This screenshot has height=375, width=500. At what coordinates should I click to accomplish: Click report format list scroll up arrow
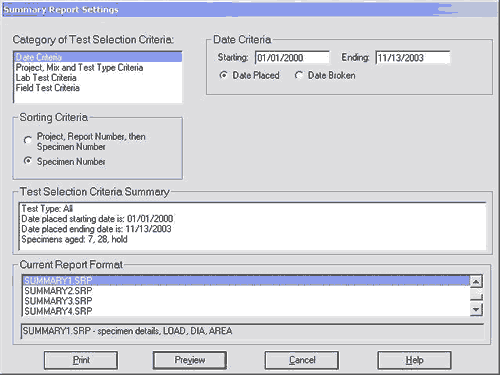pyautogui.click(x=476, y=282)
